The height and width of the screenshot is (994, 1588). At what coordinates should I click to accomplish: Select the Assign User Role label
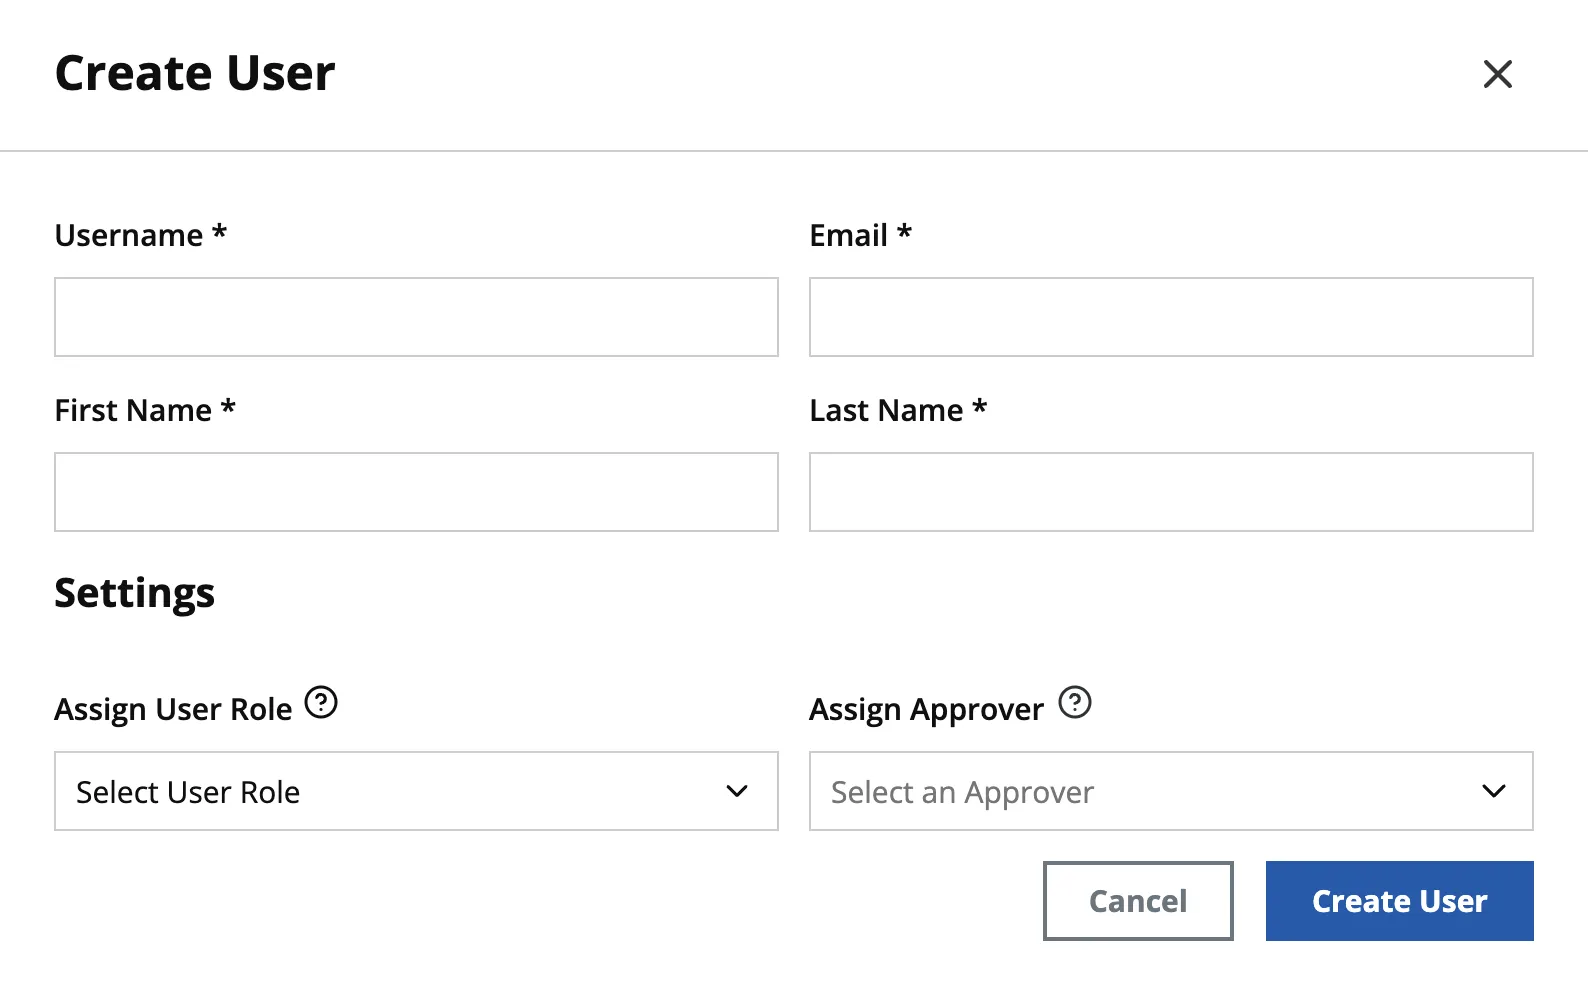coord(174,709)
